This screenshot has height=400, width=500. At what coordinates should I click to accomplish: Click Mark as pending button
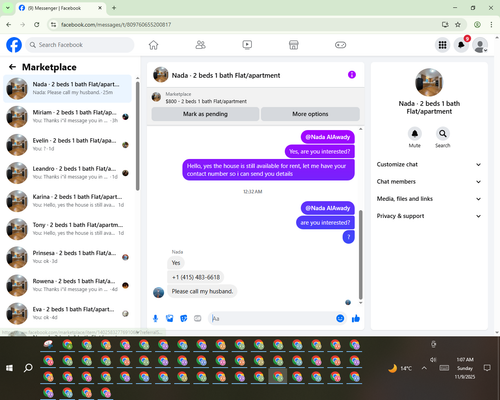[x=205, y=114]
